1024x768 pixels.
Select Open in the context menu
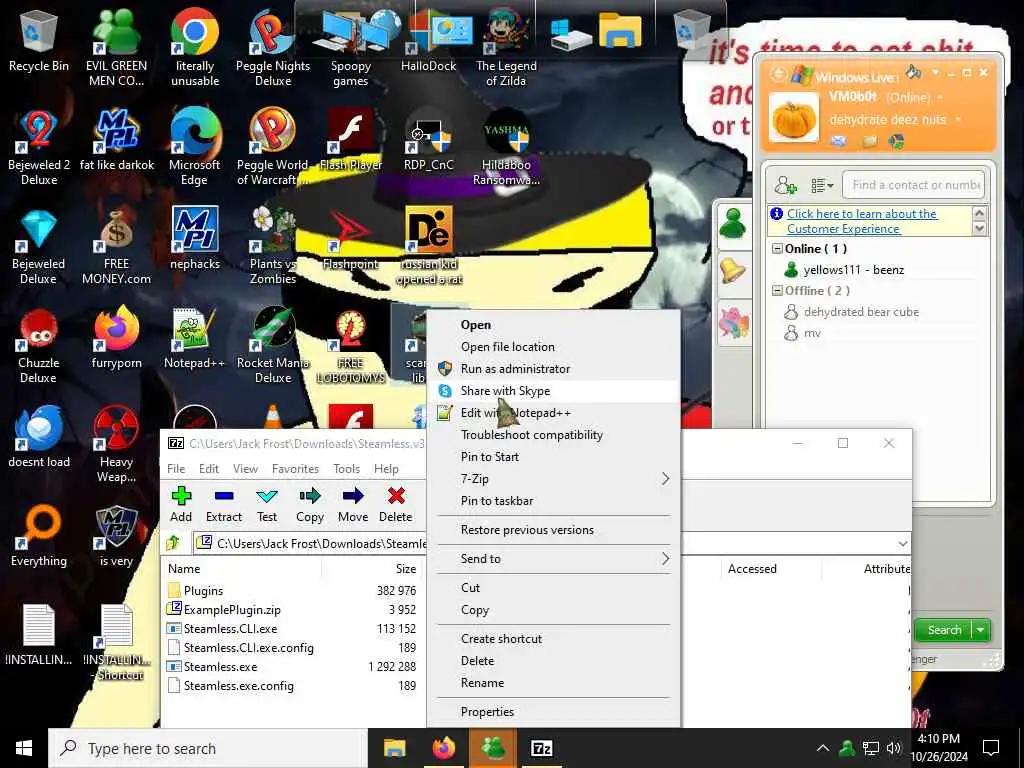pos(553,325)
